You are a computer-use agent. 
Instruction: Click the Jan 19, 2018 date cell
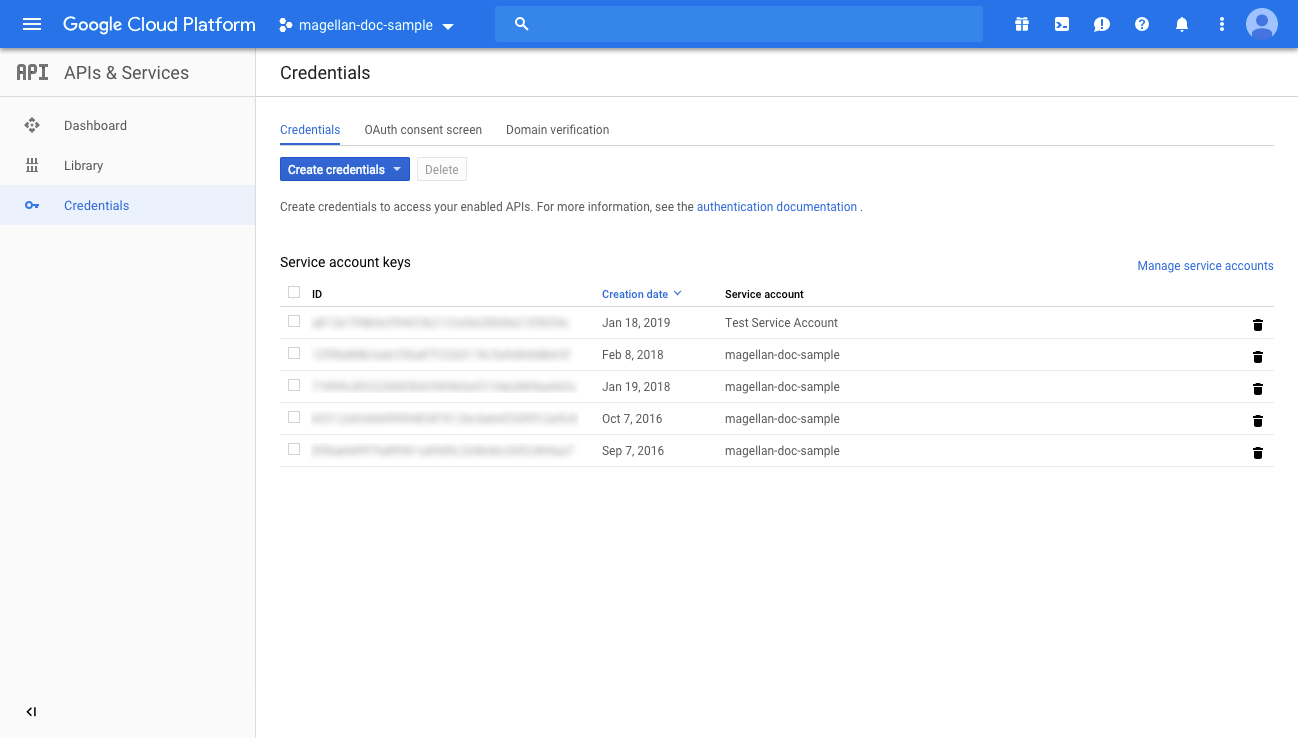[x=636, y=387]
